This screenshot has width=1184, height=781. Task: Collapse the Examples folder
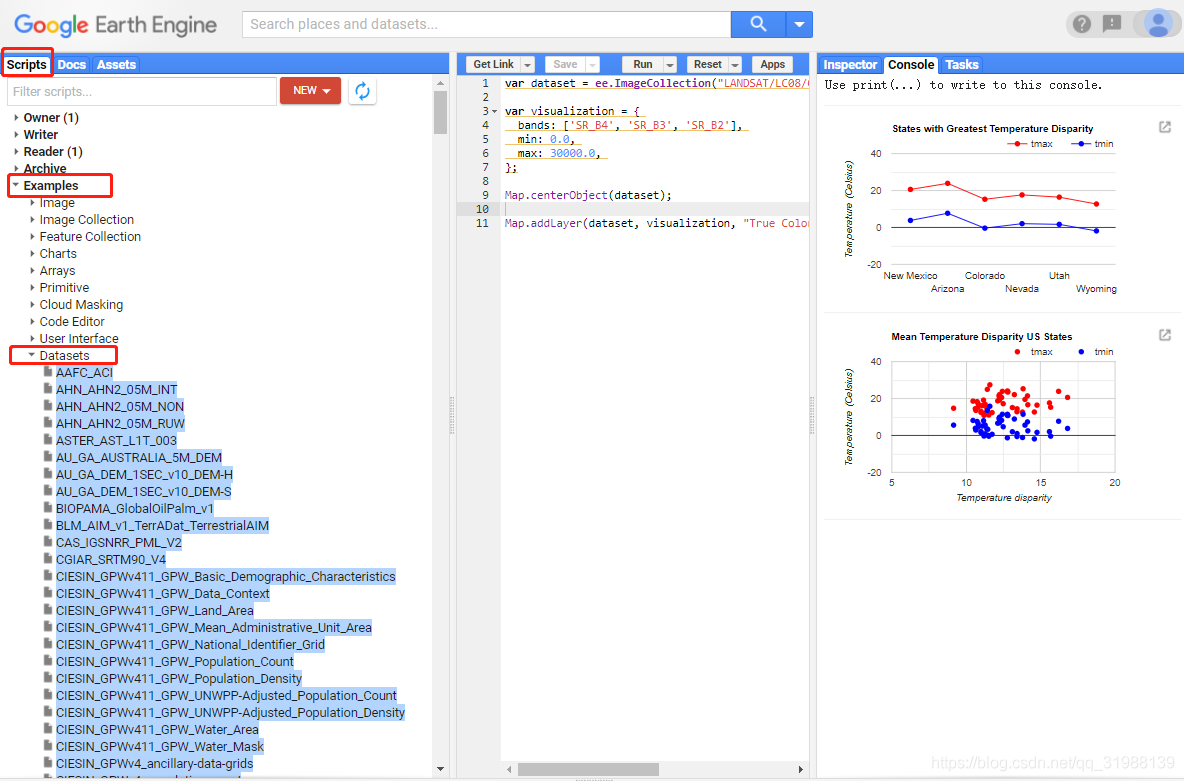tap(16, 185)
